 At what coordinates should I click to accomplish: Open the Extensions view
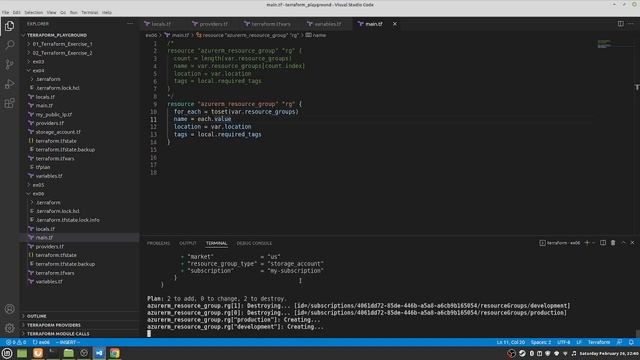[9, 103]
